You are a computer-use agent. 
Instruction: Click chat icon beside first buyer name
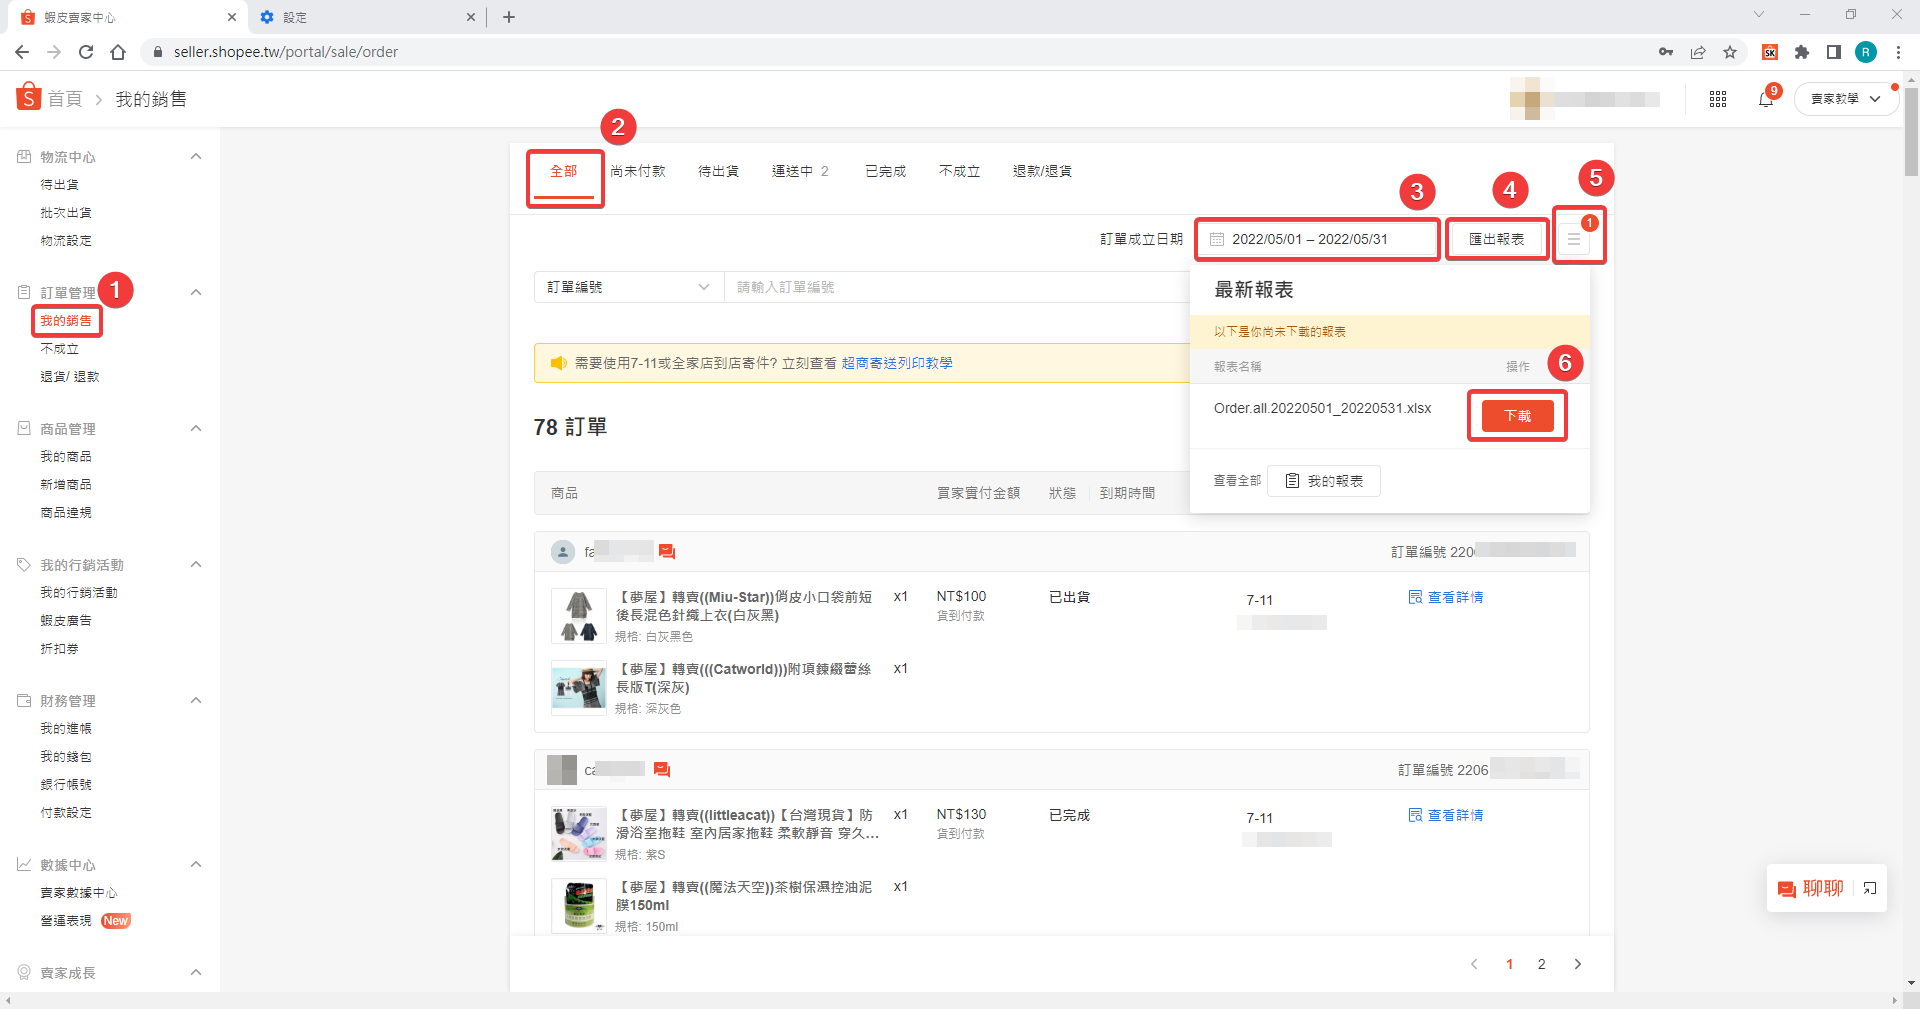click(x=667, y=552)
